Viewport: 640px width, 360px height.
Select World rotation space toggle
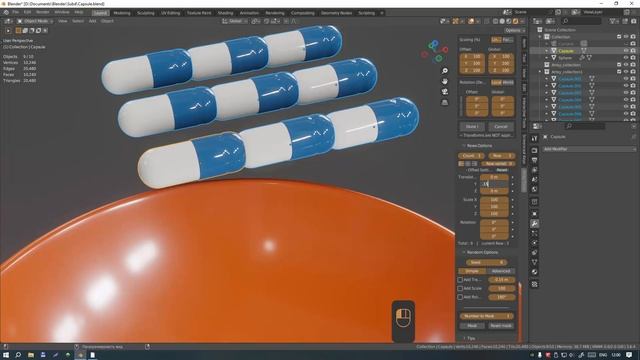[x=508, y=82]
